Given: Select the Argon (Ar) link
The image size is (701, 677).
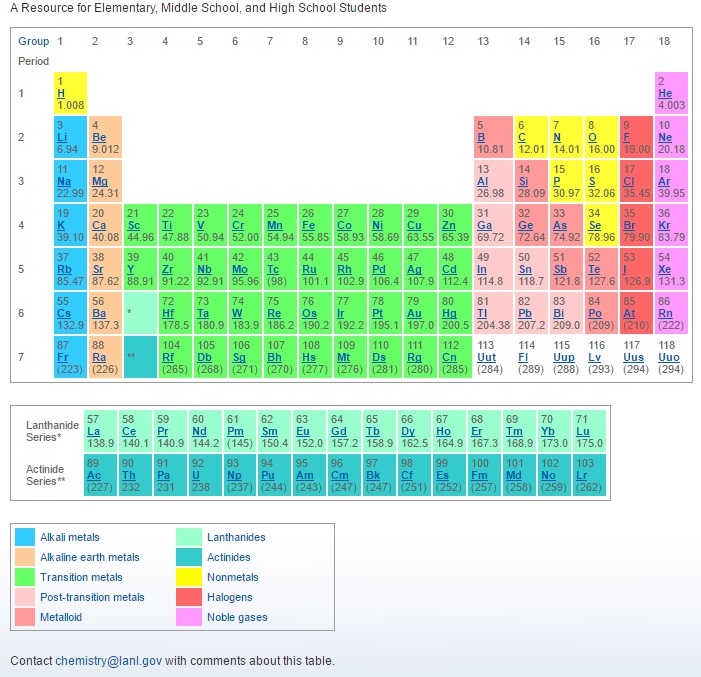Looking at the screenshot, I should 664,181.
